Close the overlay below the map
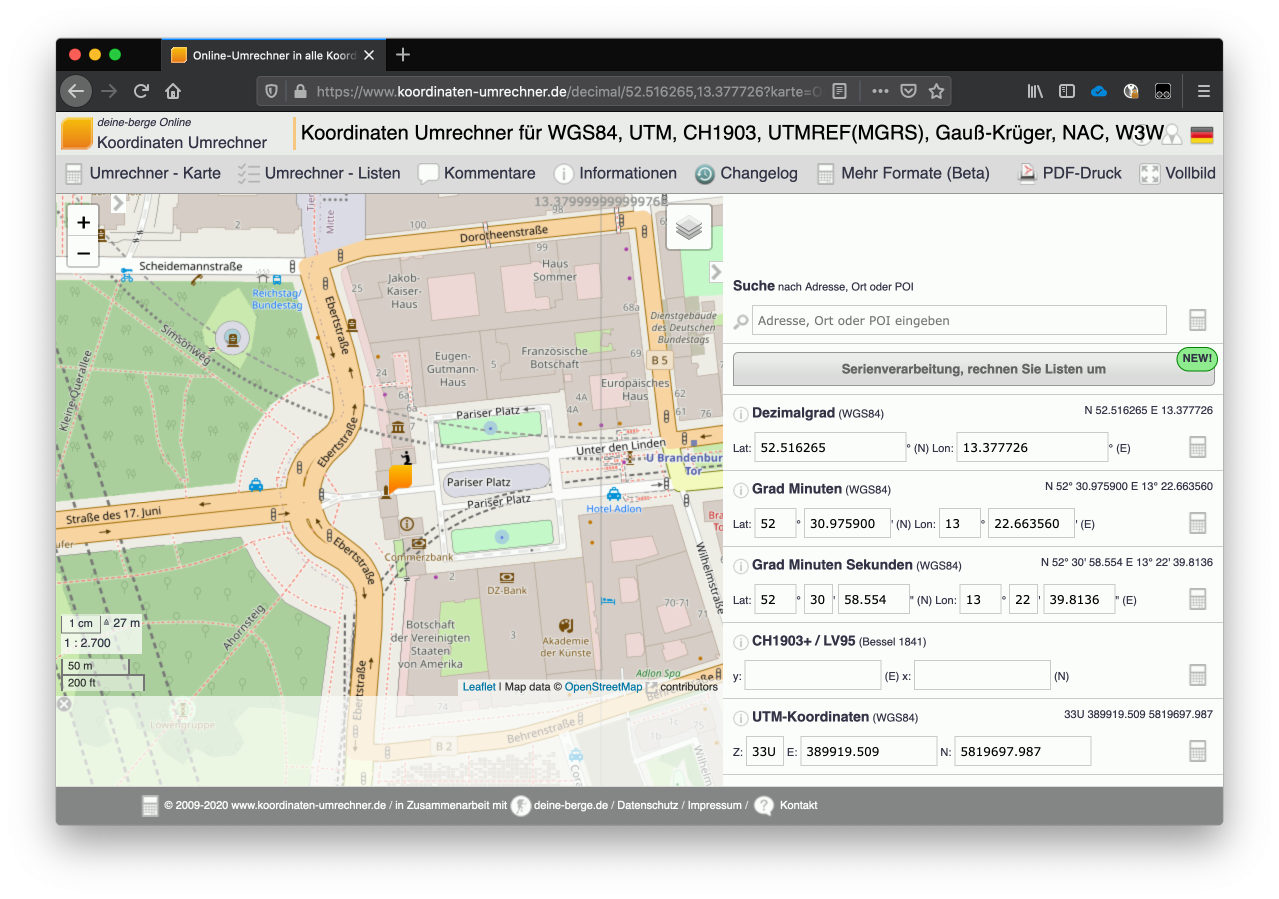 (x=64, y=704)
